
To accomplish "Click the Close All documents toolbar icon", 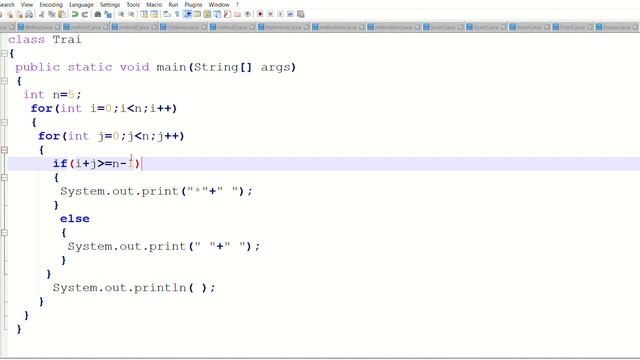I will click(19, 14).
